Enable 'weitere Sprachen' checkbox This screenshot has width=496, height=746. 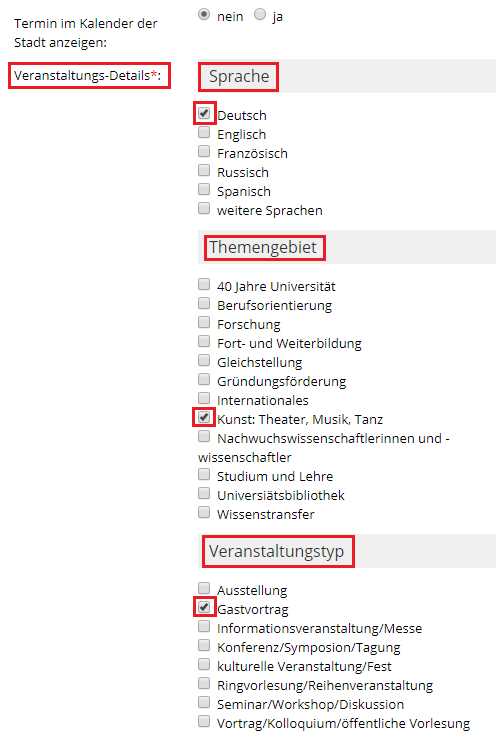tap(204, 208)
